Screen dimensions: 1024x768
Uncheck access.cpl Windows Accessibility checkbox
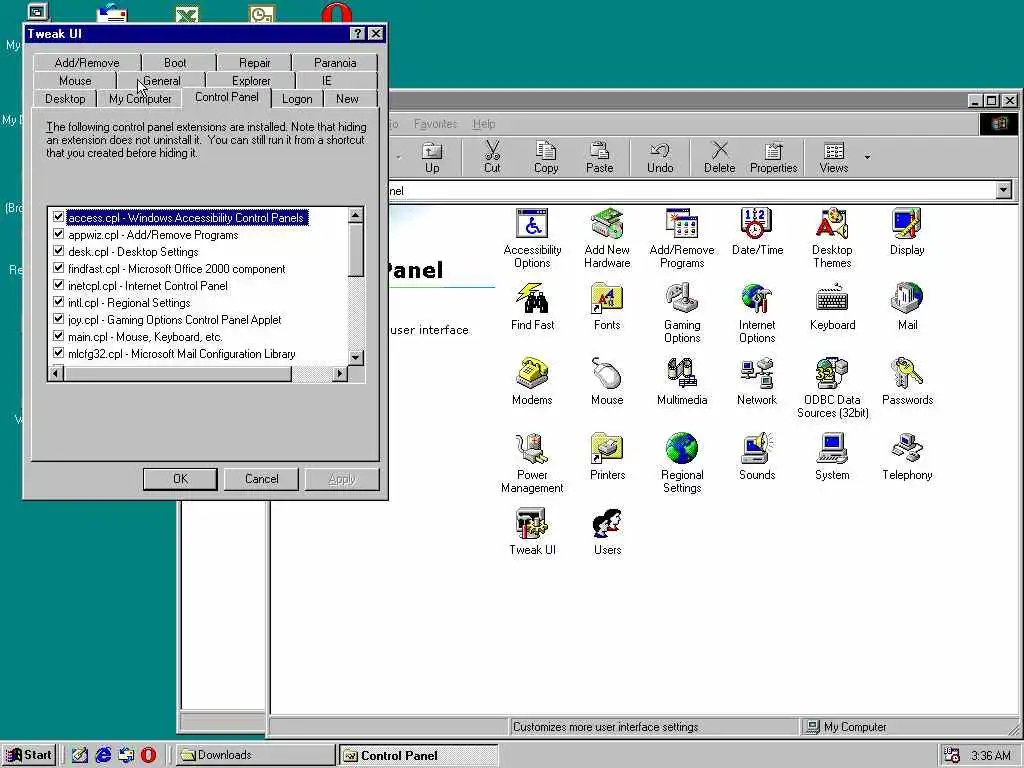tap(58, 217)
